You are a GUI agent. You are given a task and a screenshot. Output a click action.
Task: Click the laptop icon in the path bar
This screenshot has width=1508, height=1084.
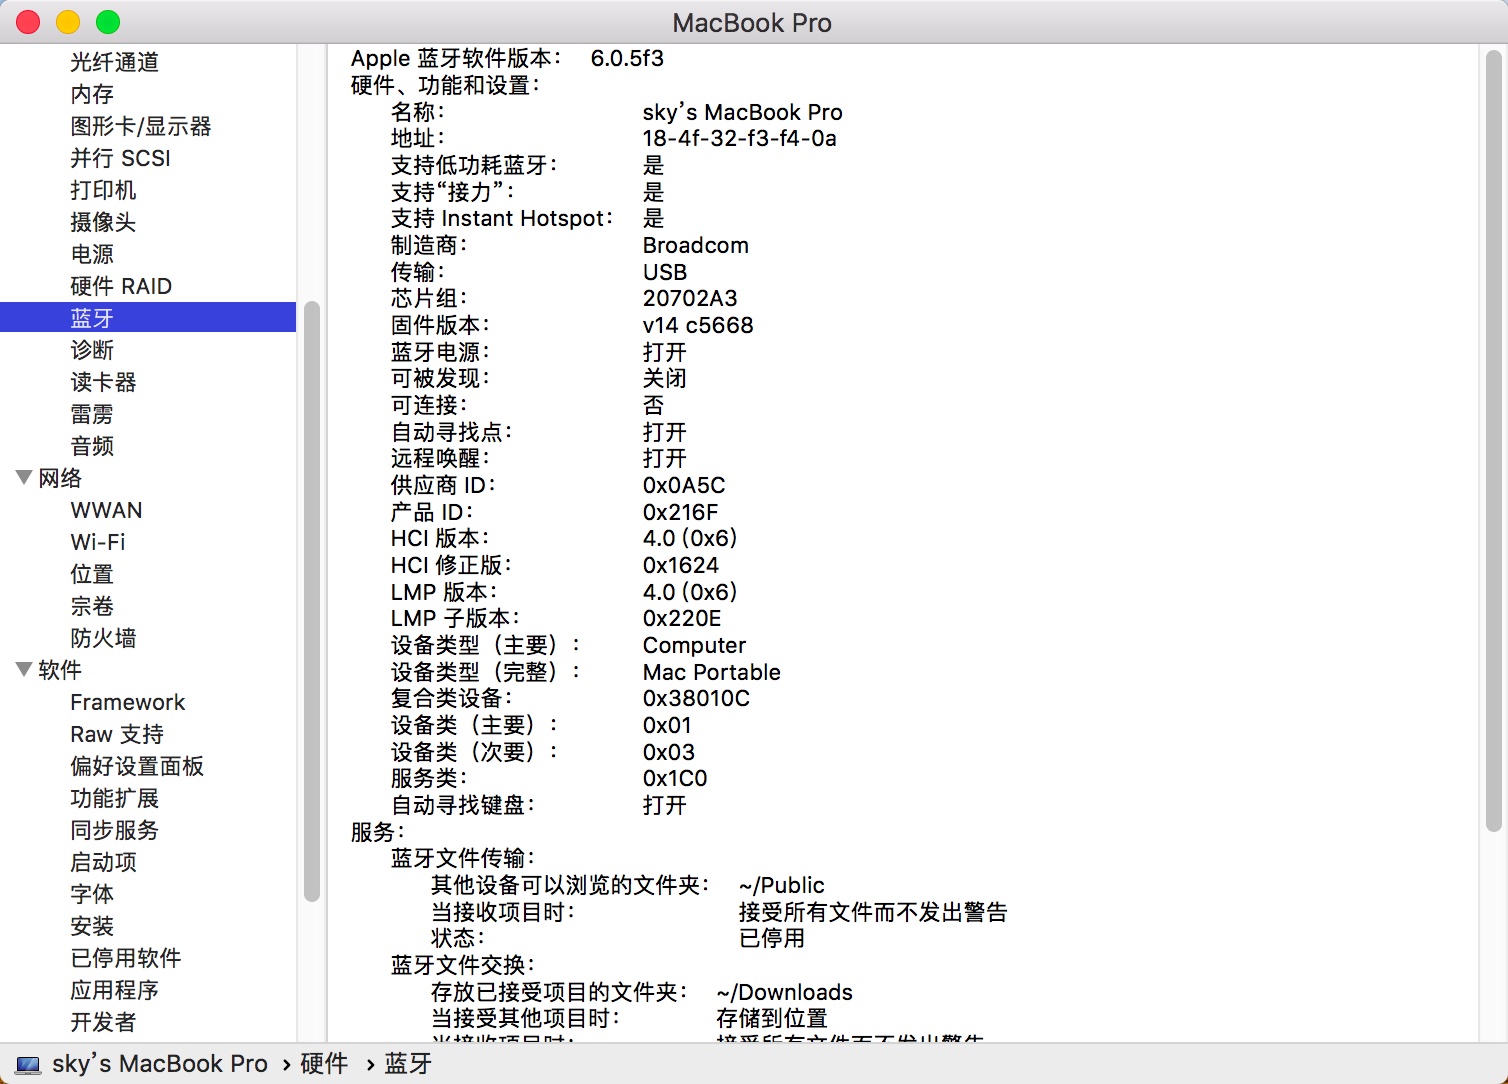[28, 1064]
